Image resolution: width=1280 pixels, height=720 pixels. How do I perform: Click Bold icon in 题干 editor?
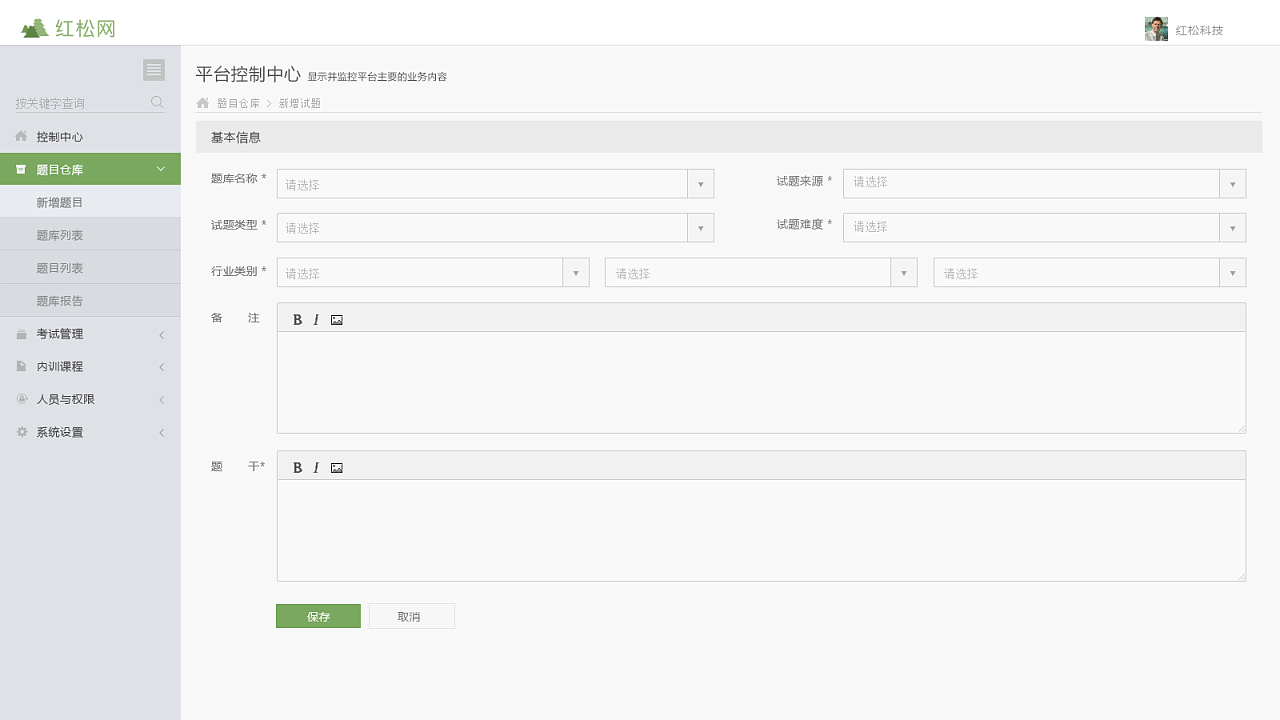[x=297, y=468]
